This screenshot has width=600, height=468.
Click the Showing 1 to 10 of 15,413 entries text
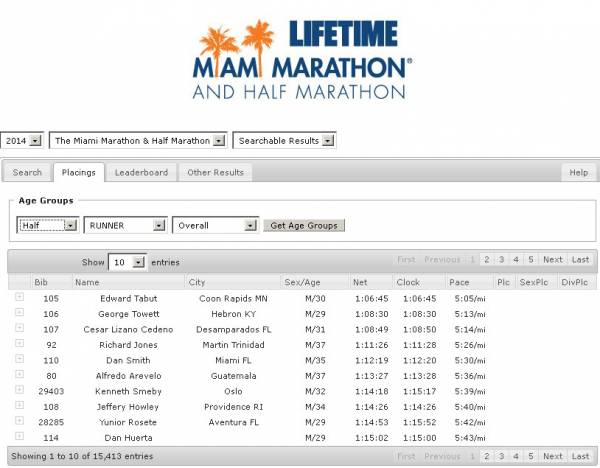(x=82, y=456)
